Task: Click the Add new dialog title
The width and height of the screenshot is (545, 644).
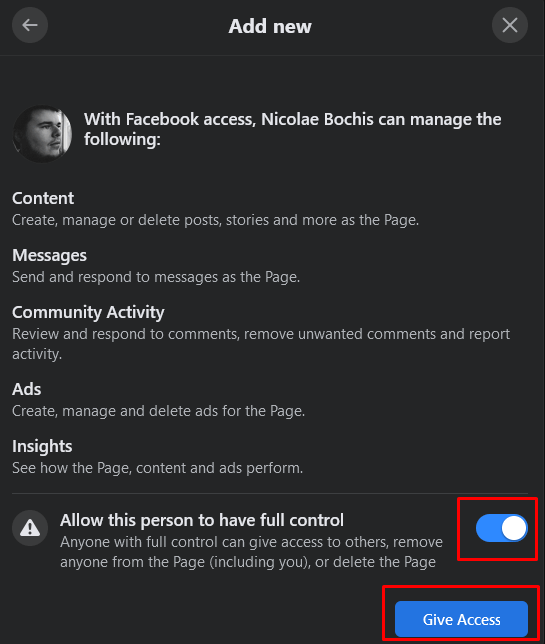Action: click(x=270, y=26)
